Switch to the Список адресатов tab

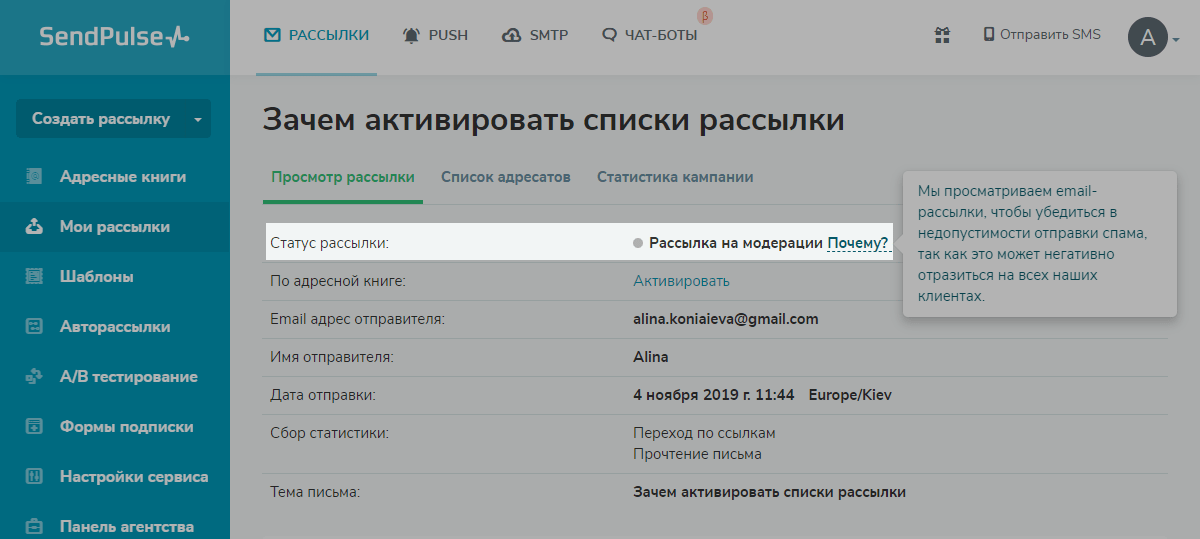click(x=505, y=177)
